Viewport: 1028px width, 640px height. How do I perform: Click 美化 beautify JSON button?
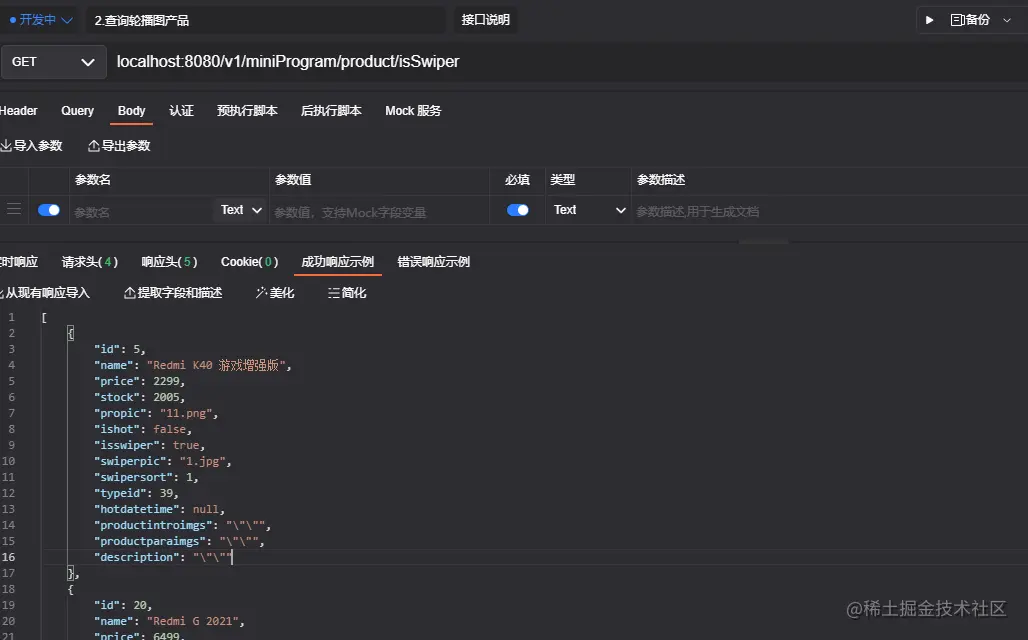[275, 292]
